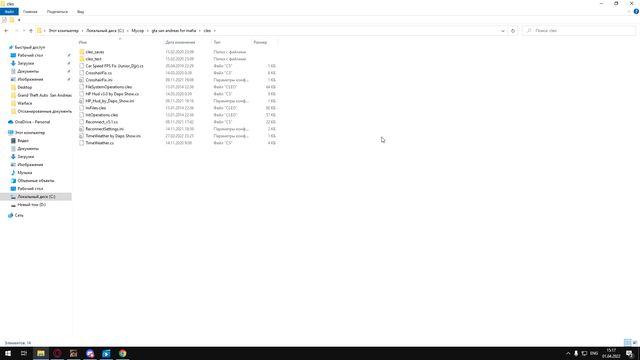
Task: Click Мусор in the address breadcrumb
Action: tap(138, 31)
